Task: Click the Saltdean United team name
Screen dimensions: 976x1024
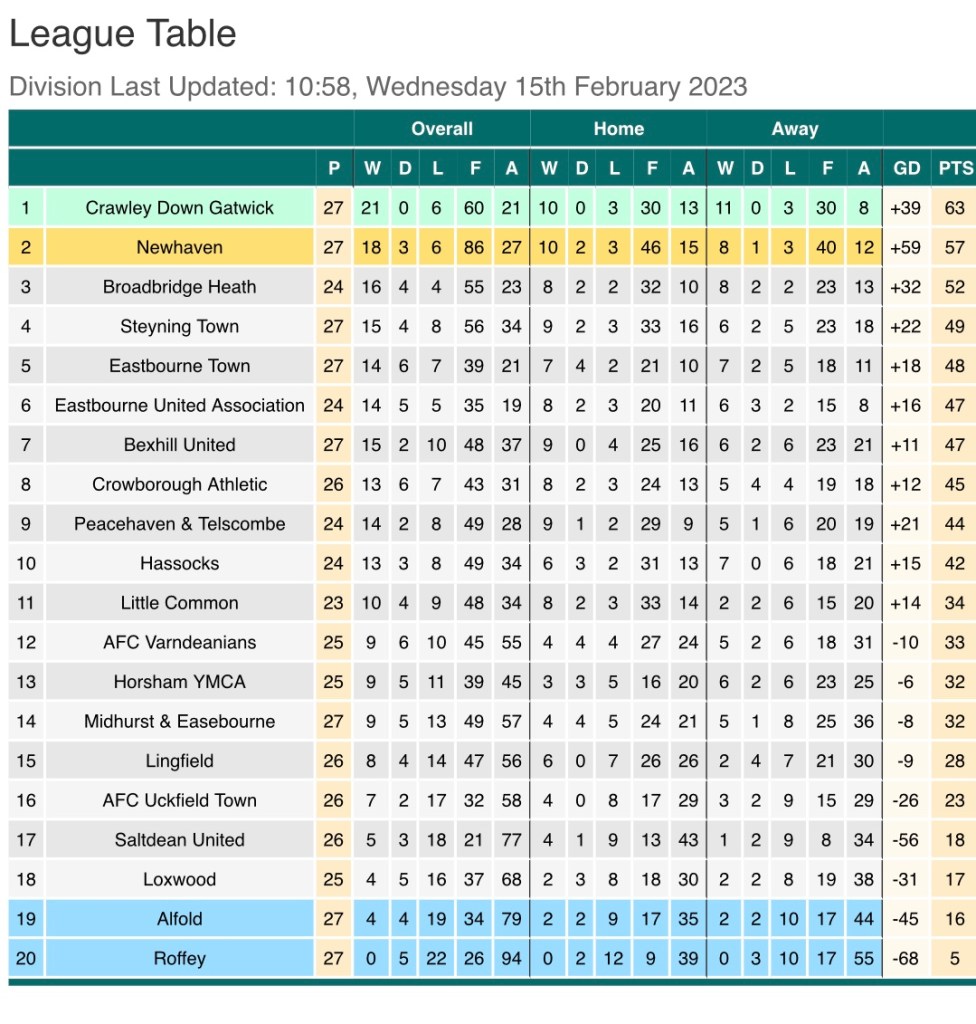Action: (180, 840)
